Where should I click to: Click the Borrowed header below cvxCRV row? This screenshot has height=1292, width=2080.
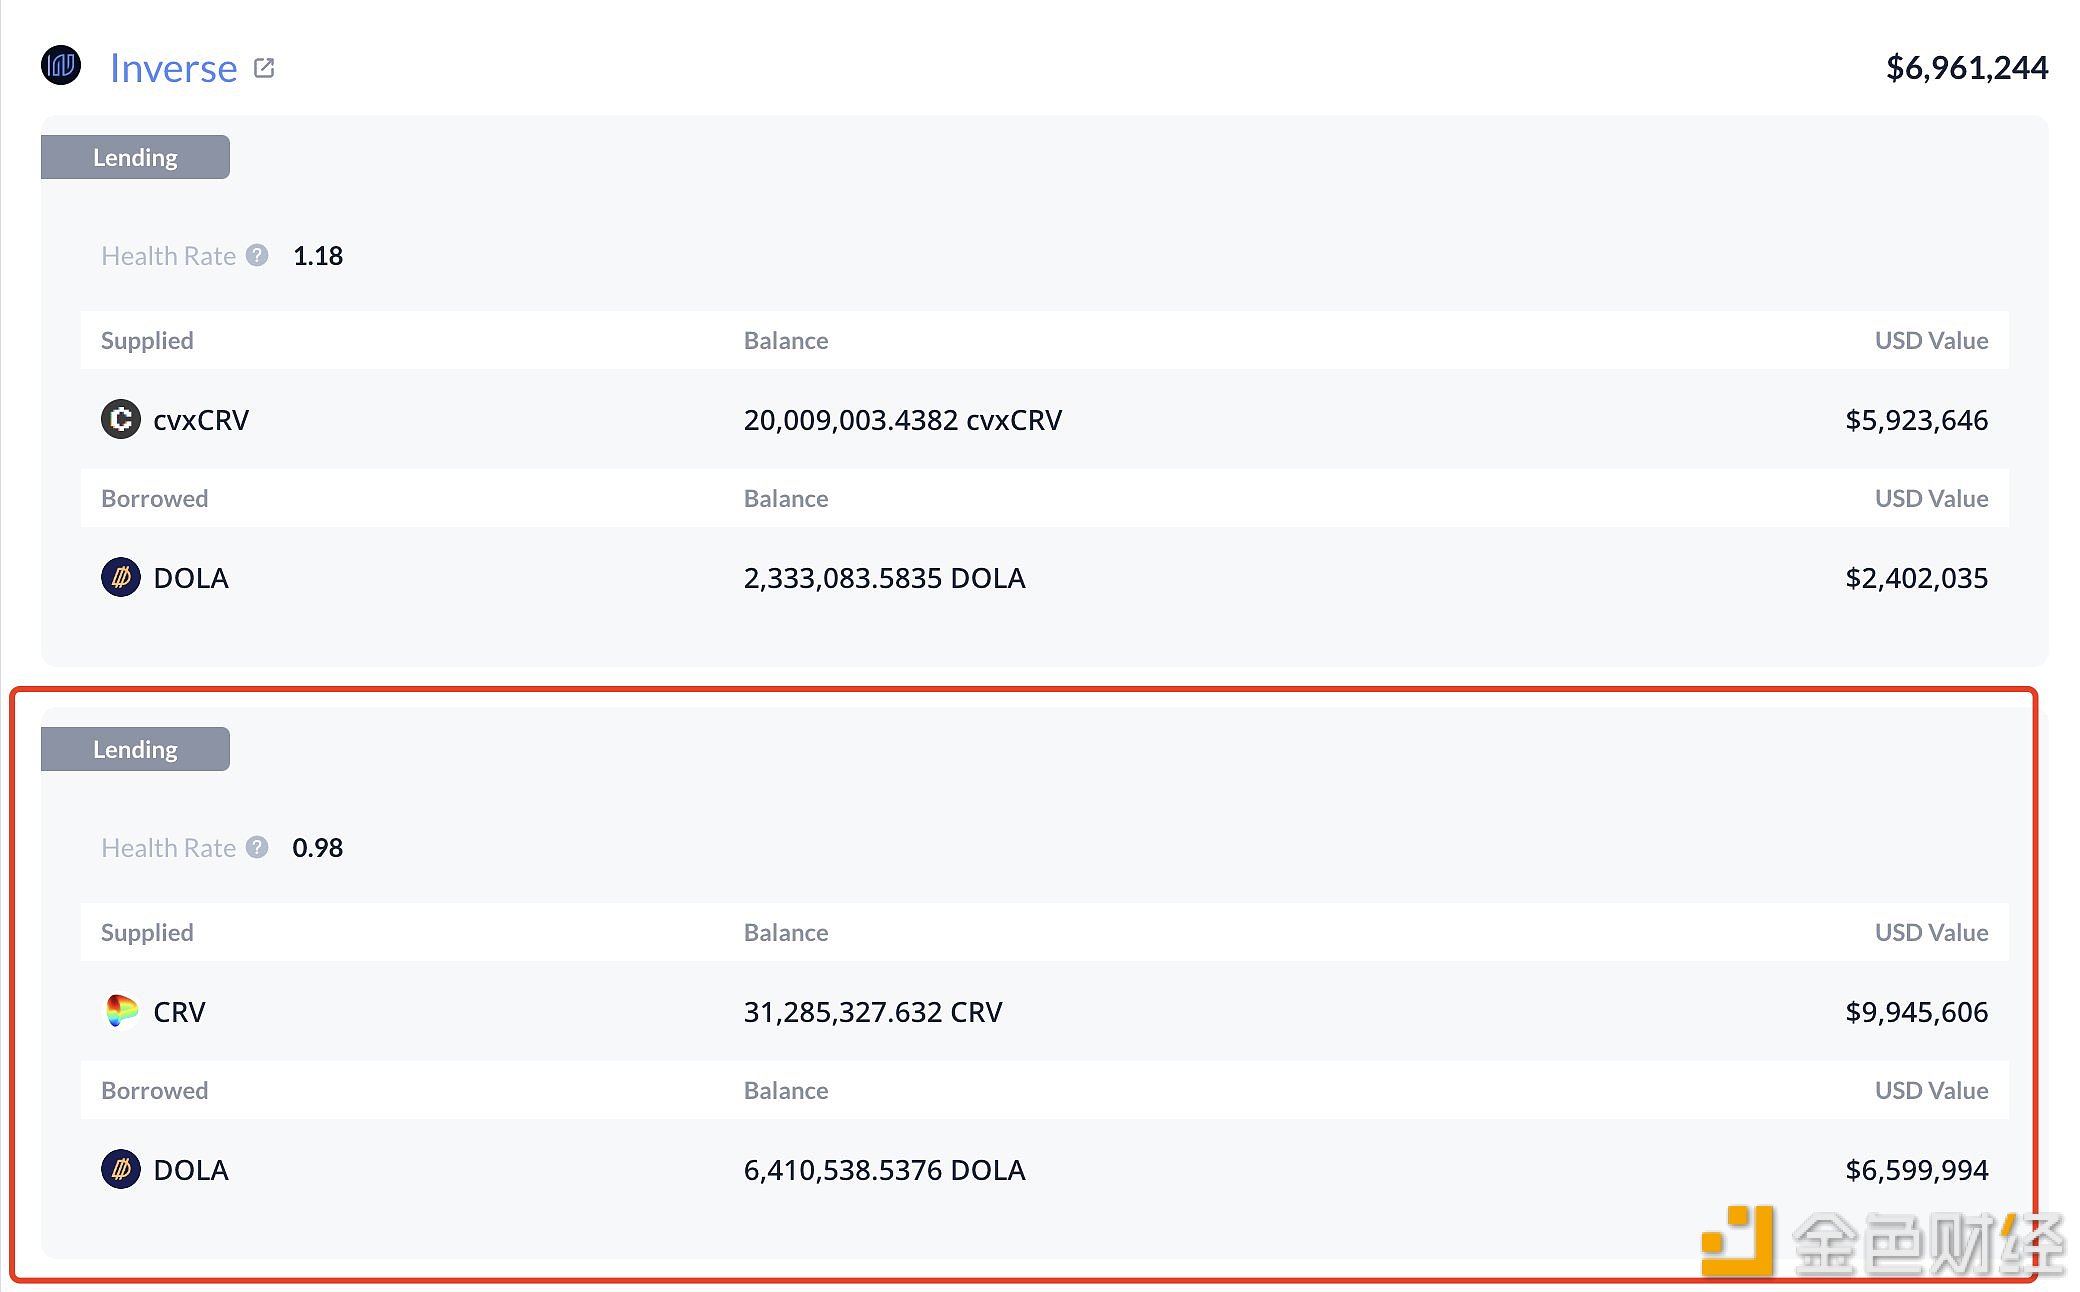click(155, 498)
